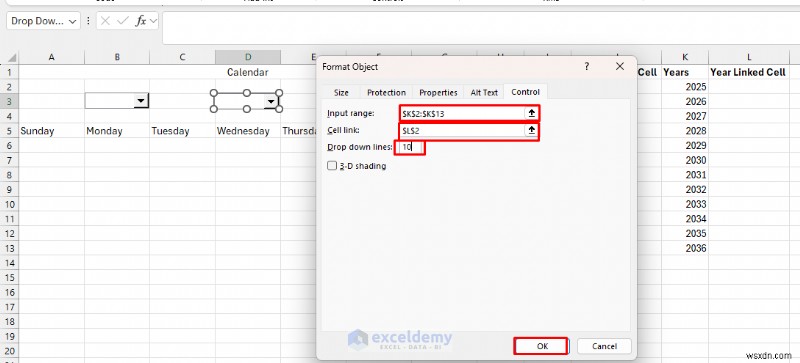Click the three-dot handle beside Name Box

88,21
